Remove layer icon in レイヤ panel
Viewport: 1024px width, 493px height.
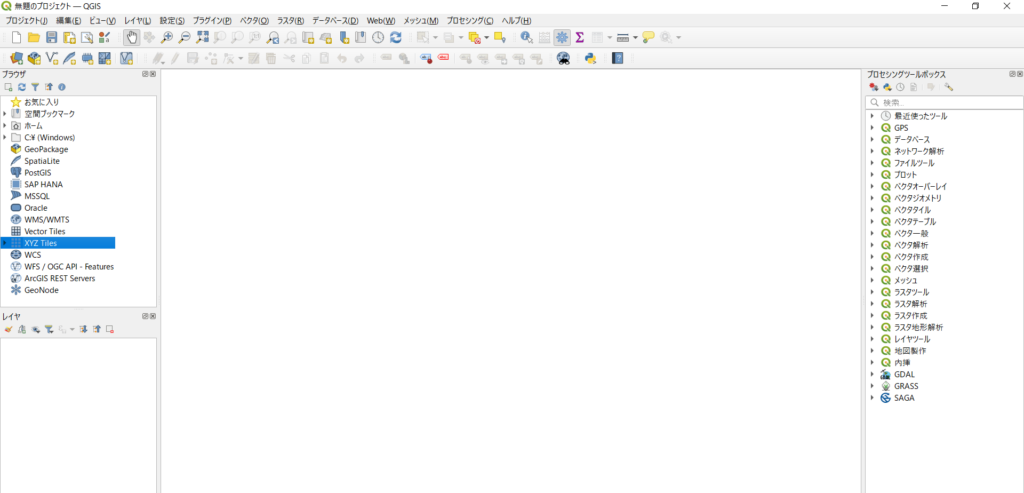(110, 329)
